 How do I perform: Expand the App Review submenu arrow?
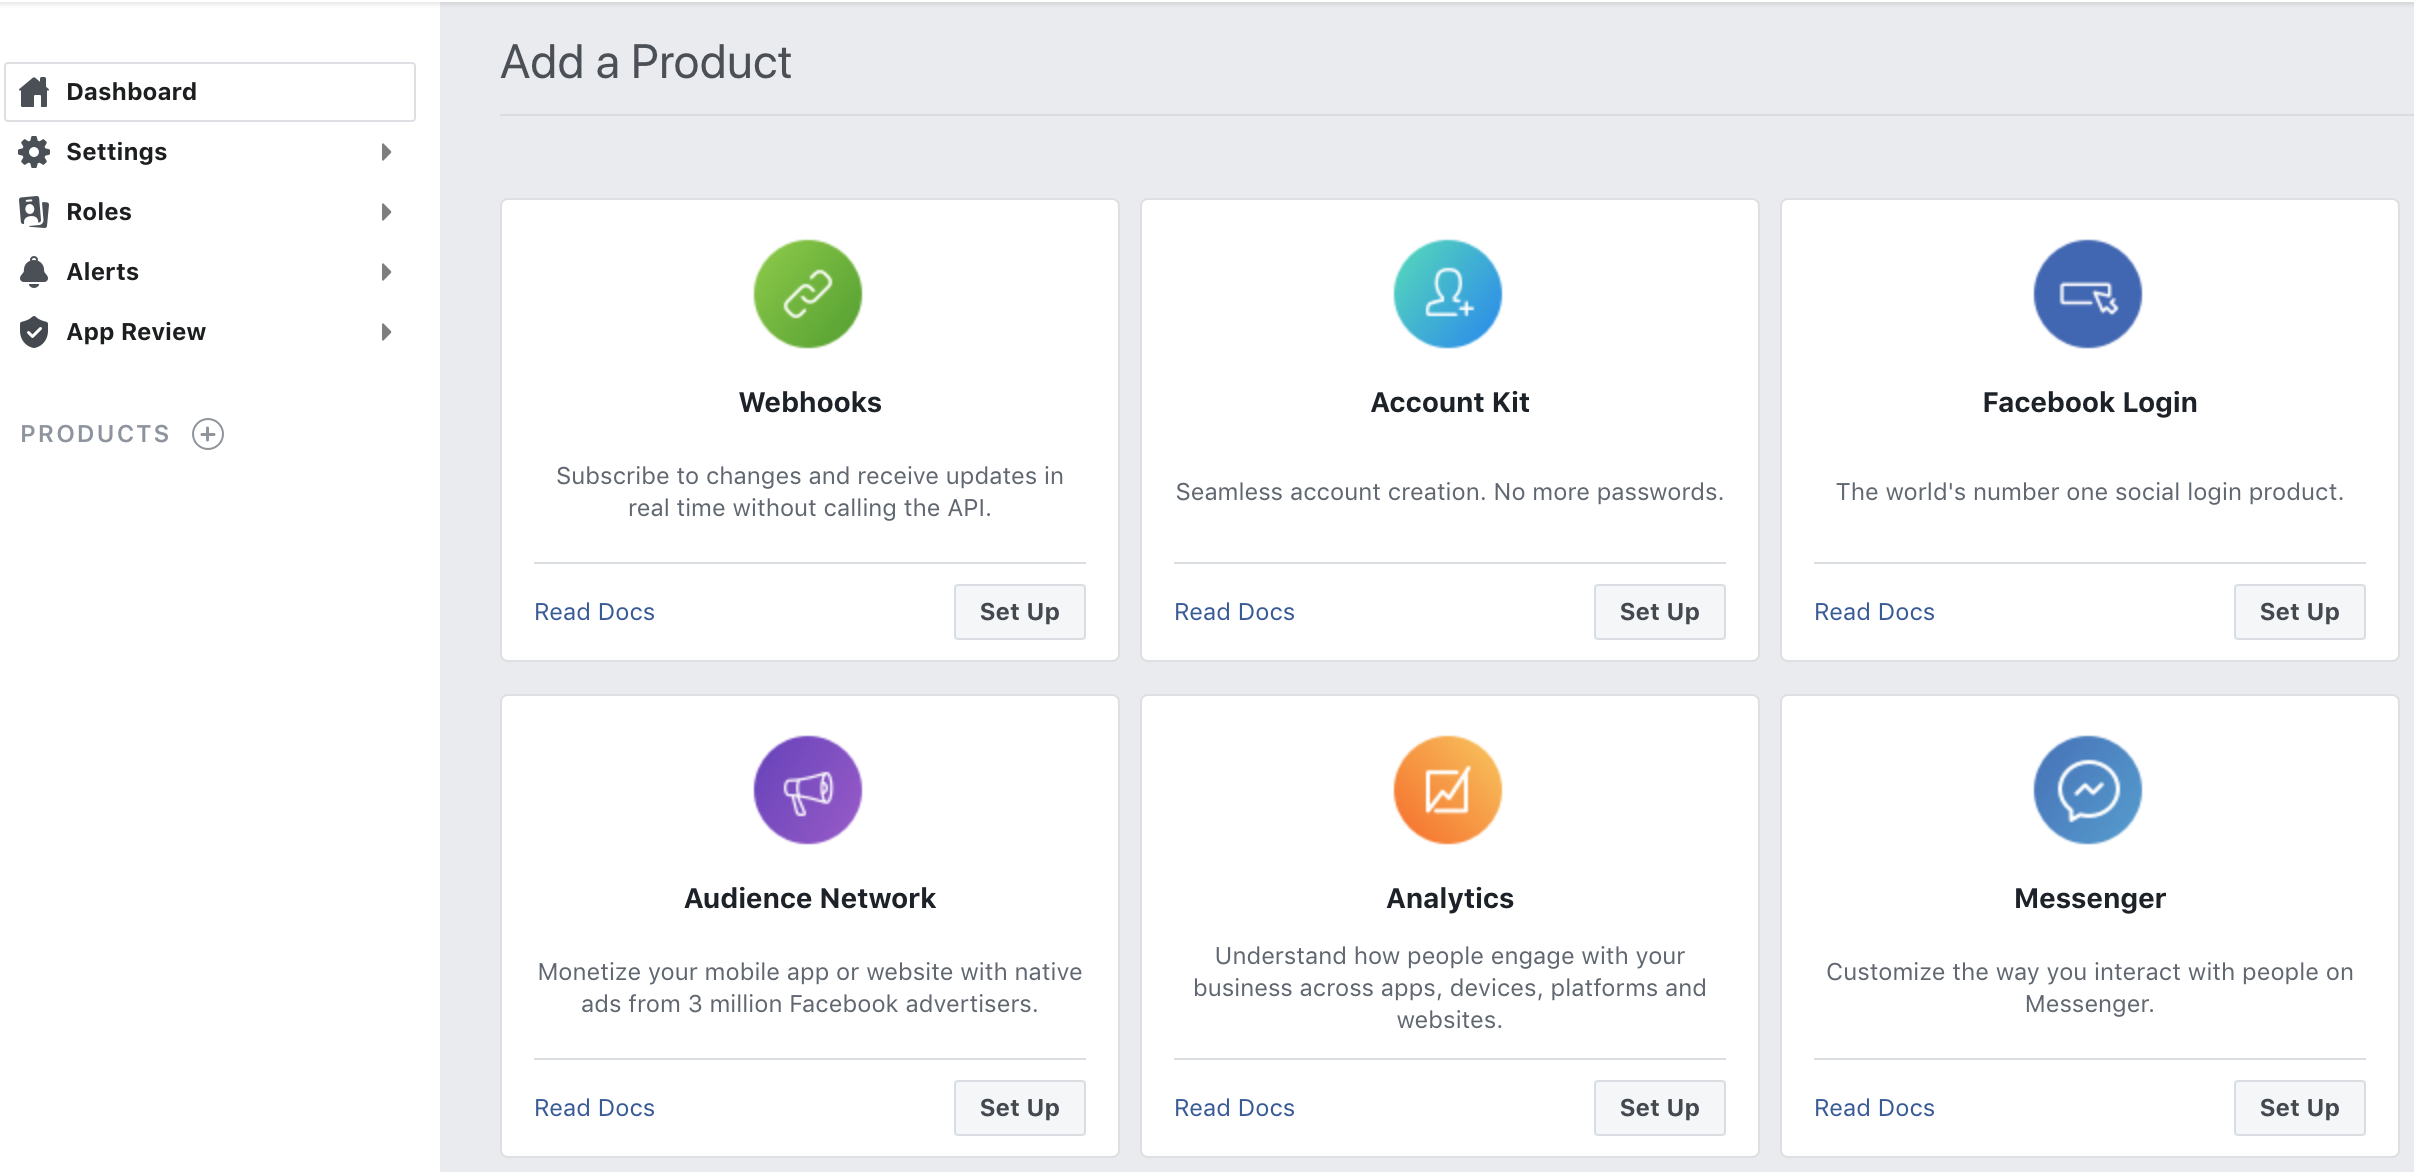click(x=386, y=332)
